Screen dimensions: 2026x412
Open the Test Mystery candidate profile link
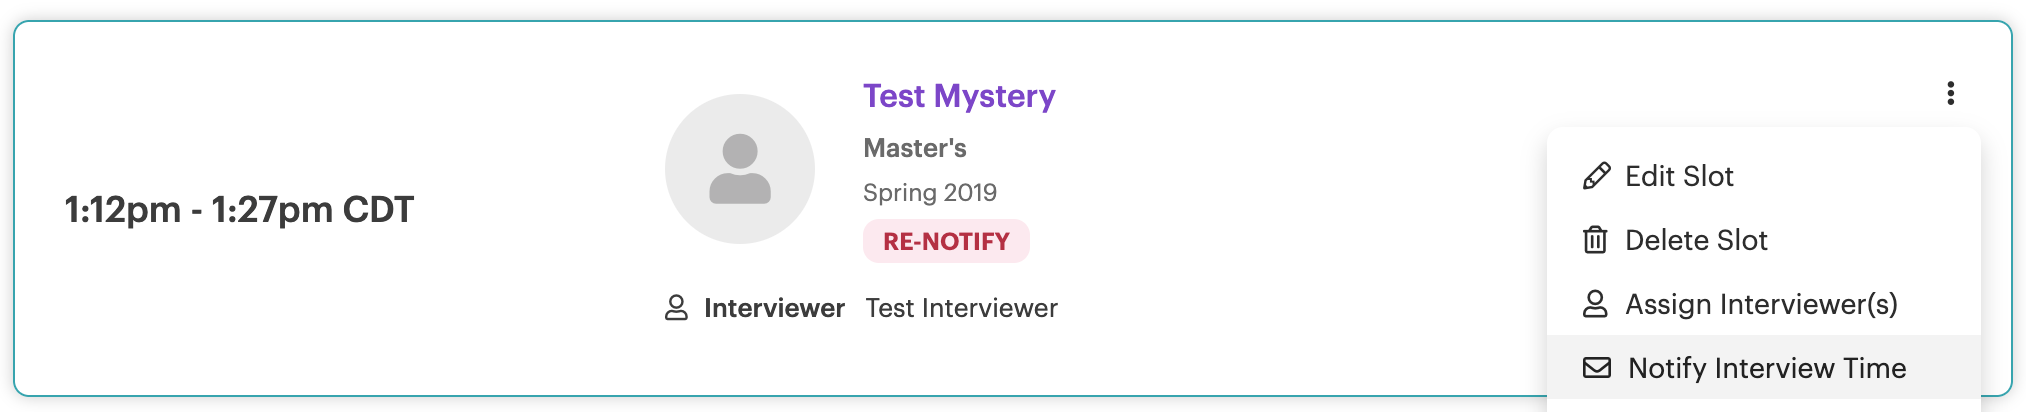pos(959,96)
